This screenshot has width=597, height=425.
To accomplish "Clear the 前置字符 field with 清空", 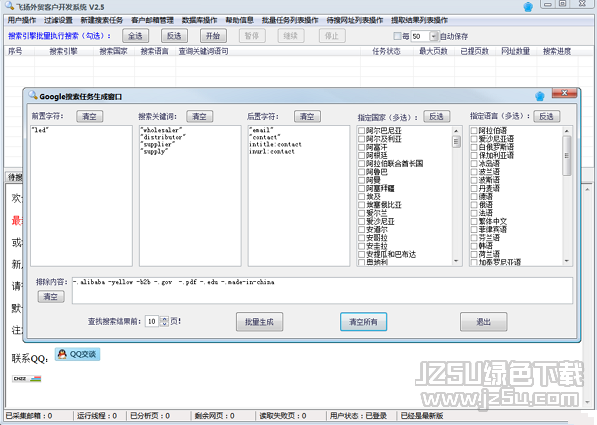I will 89,117.
